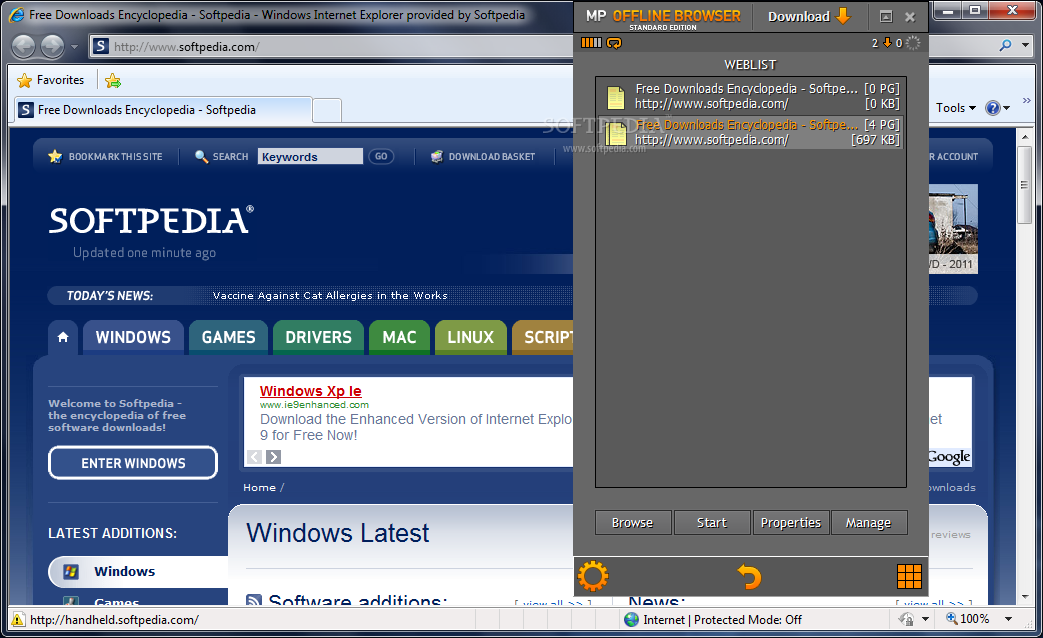Screen dimensions: 1043x638
Task: Click the Browse button
Action: pos(633,522)
